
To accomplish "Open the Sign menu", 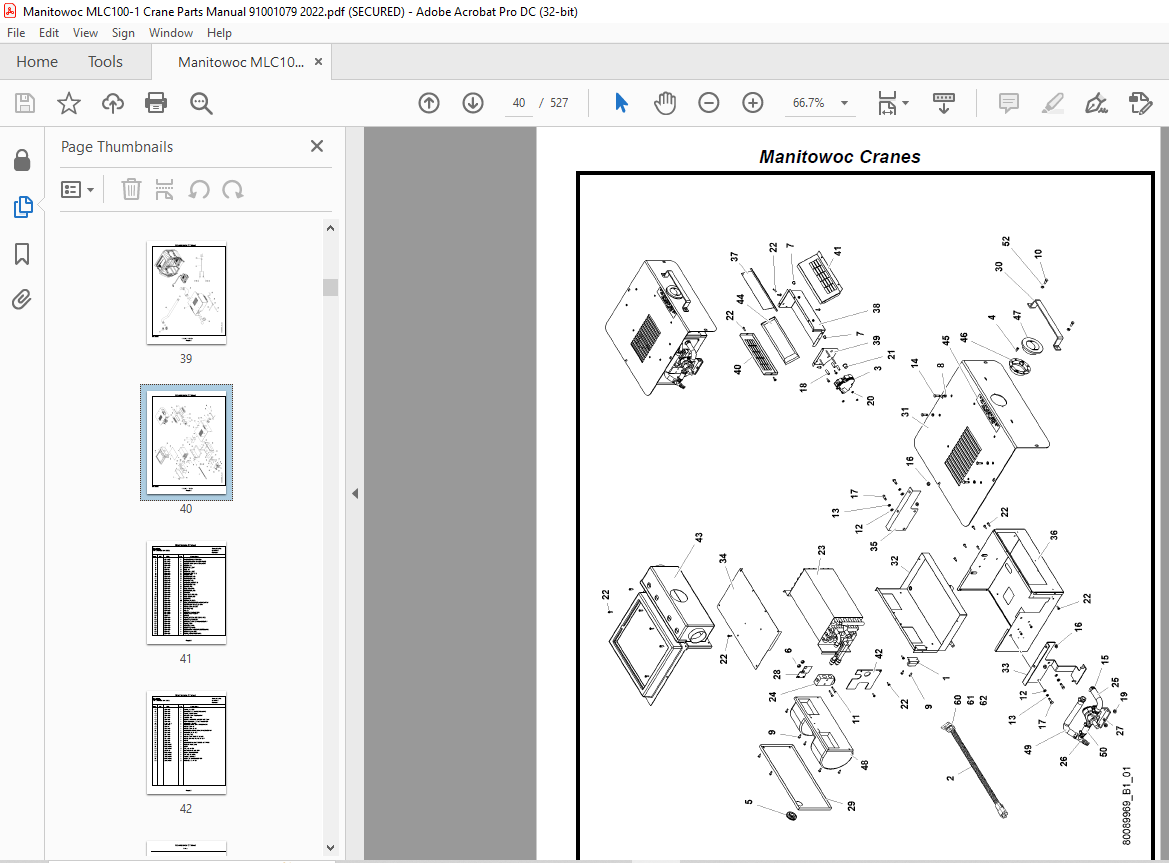I will tap(123, 33).
